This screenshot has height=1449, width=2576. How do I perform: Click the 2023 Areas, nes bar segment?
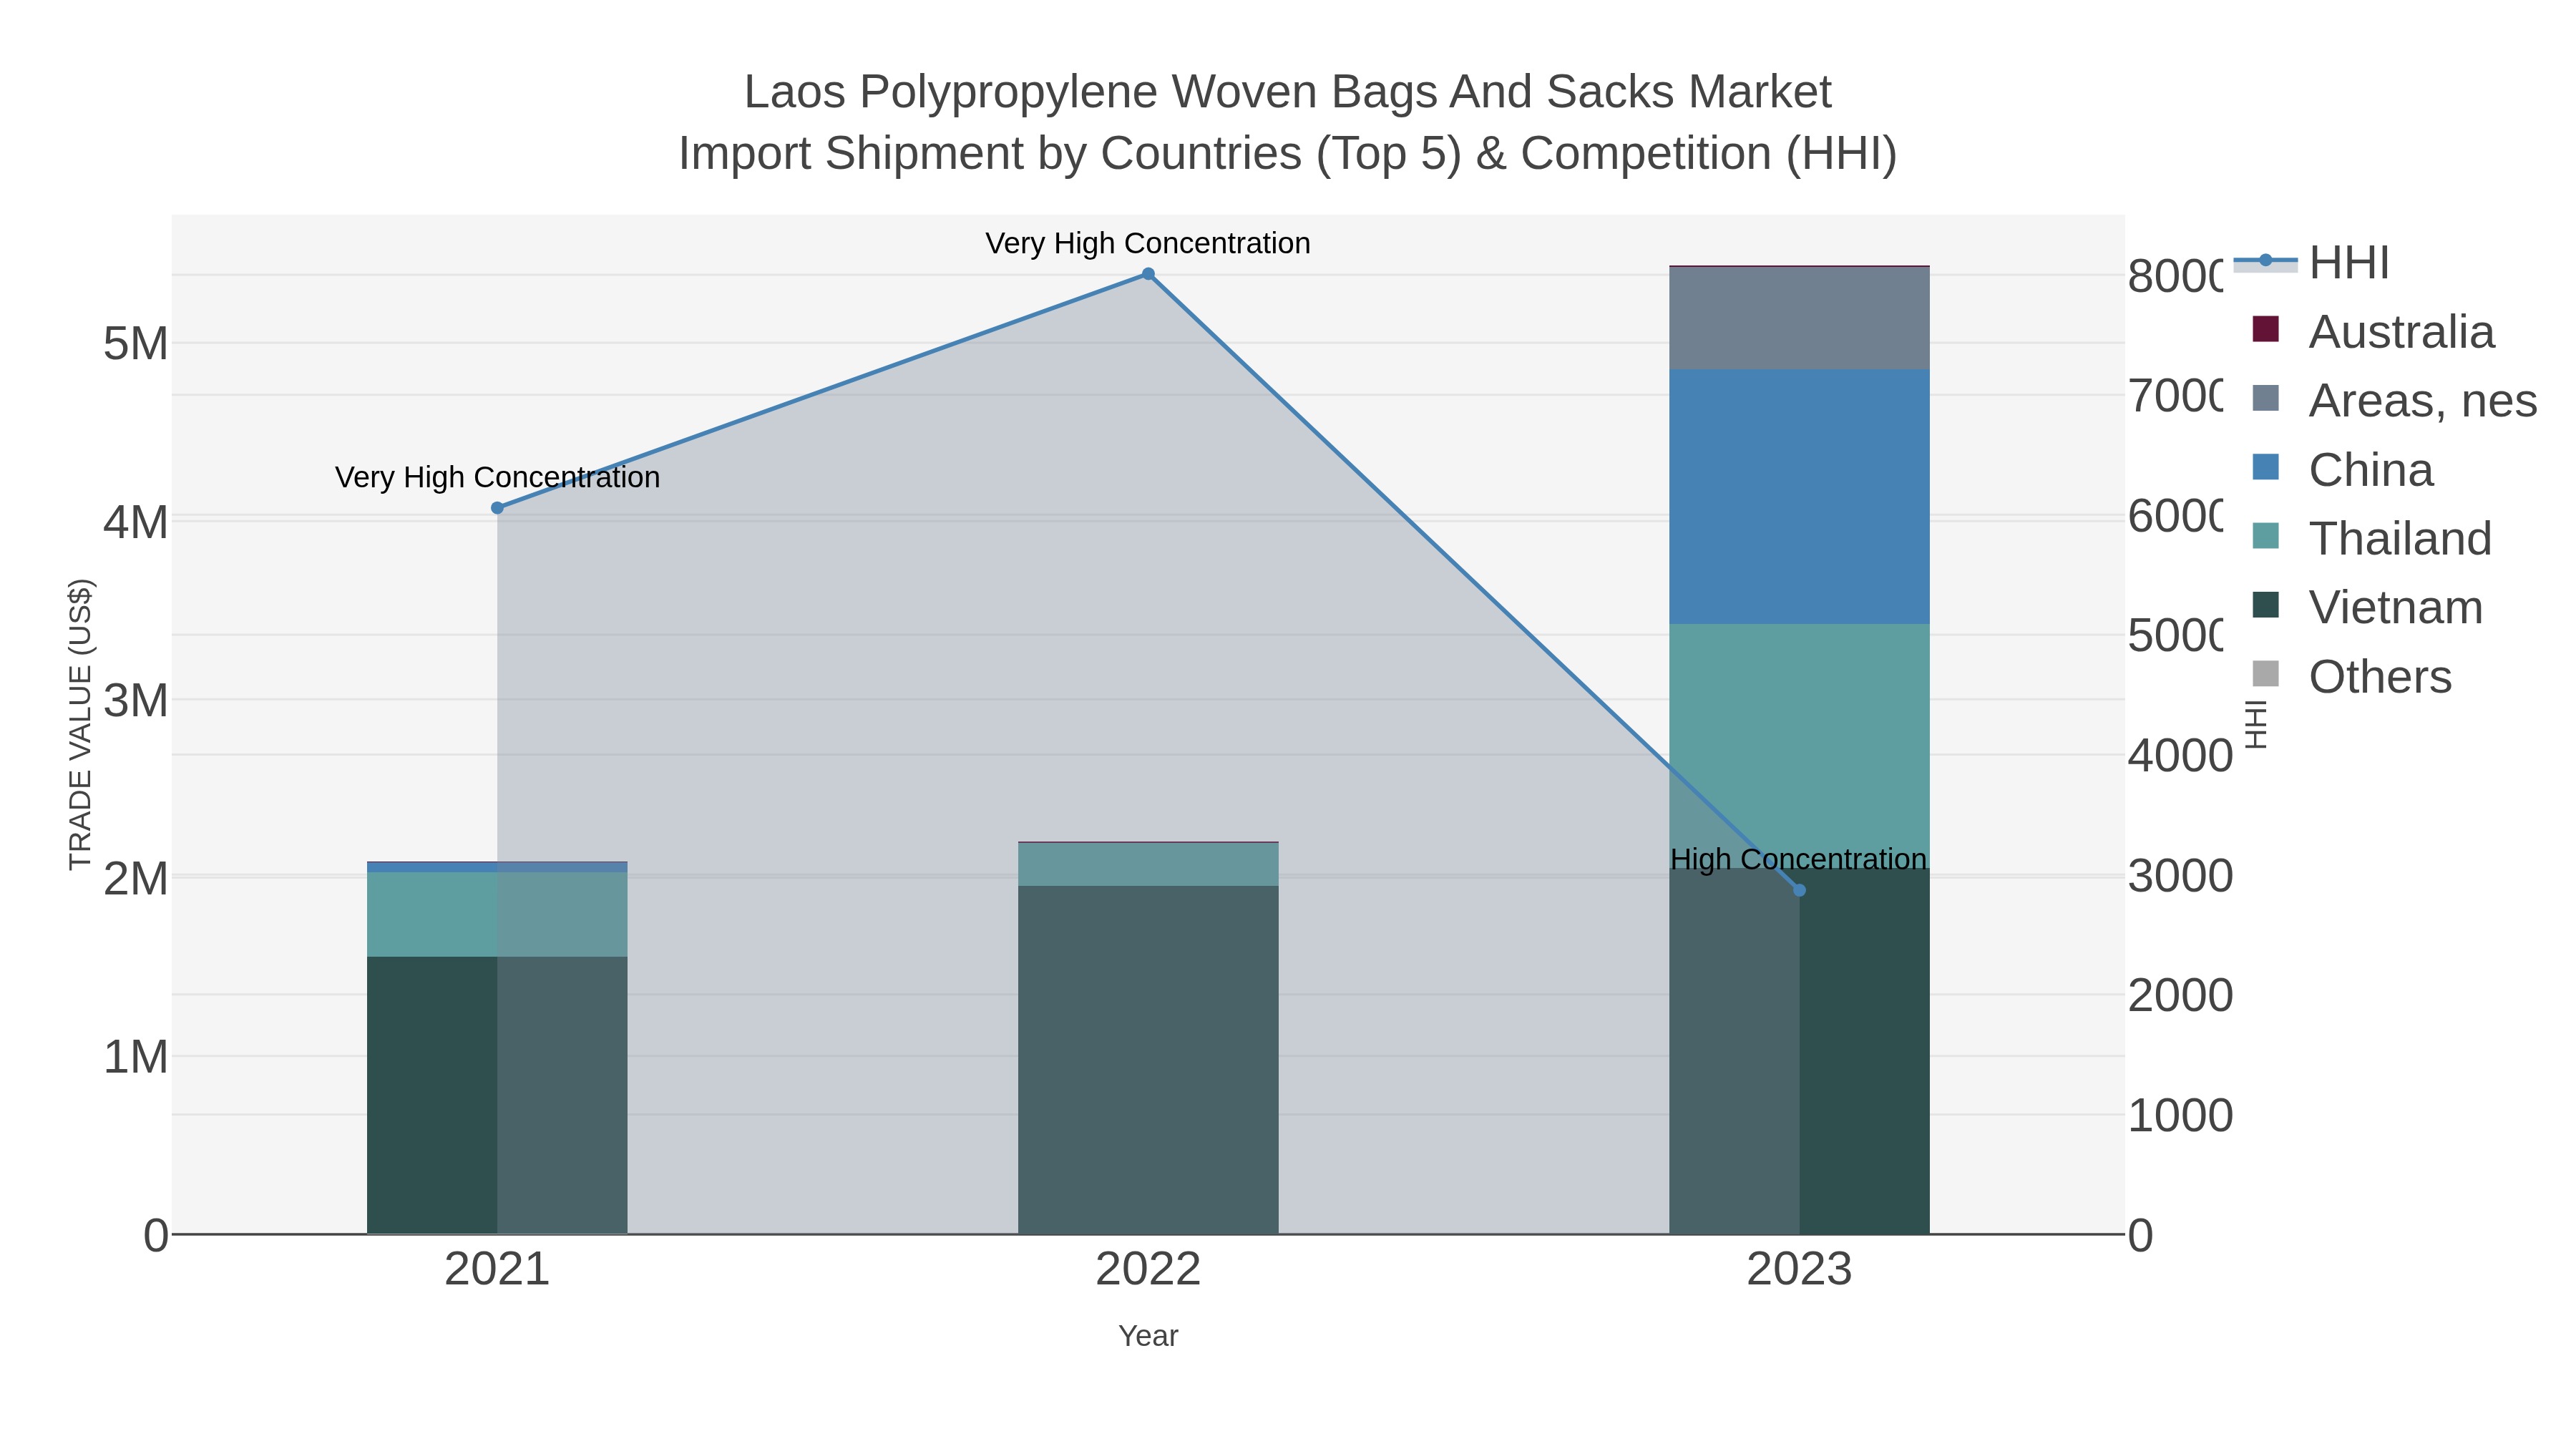[1799, 318]
